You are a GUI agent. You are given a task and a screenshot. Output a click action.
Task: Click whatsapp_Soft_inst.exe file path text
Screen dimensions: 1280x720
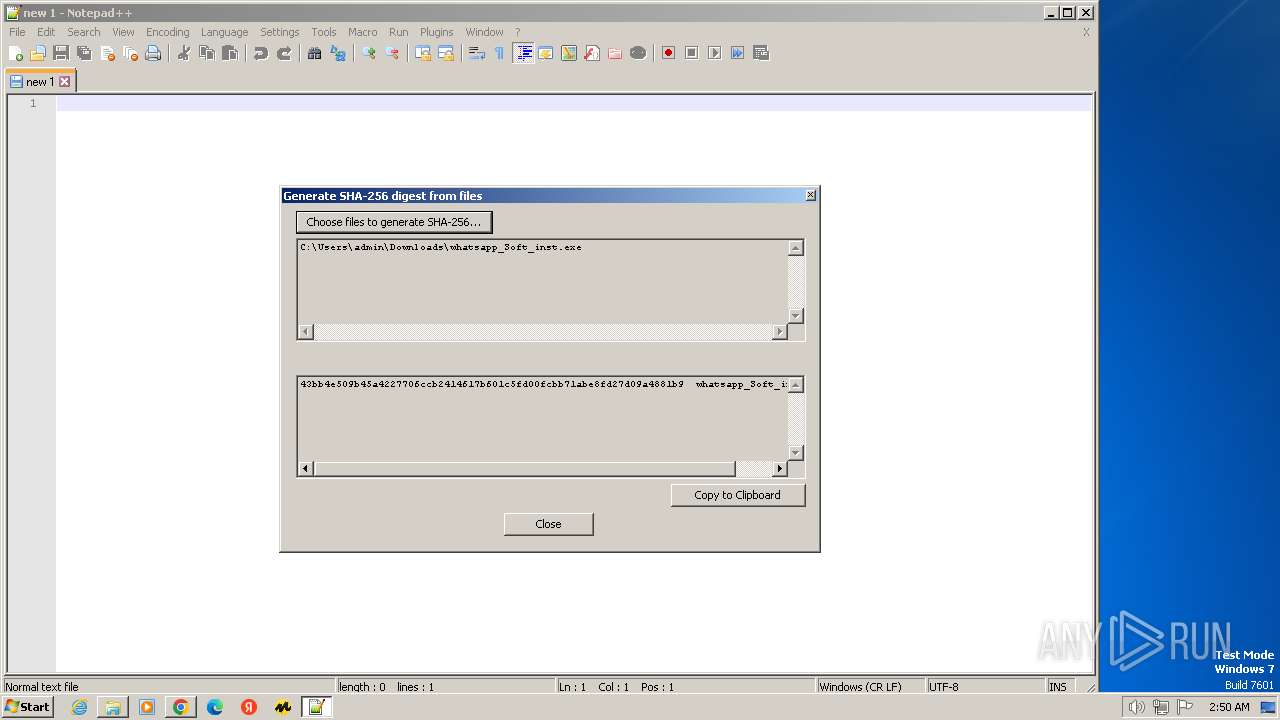[x=441, y=247]
